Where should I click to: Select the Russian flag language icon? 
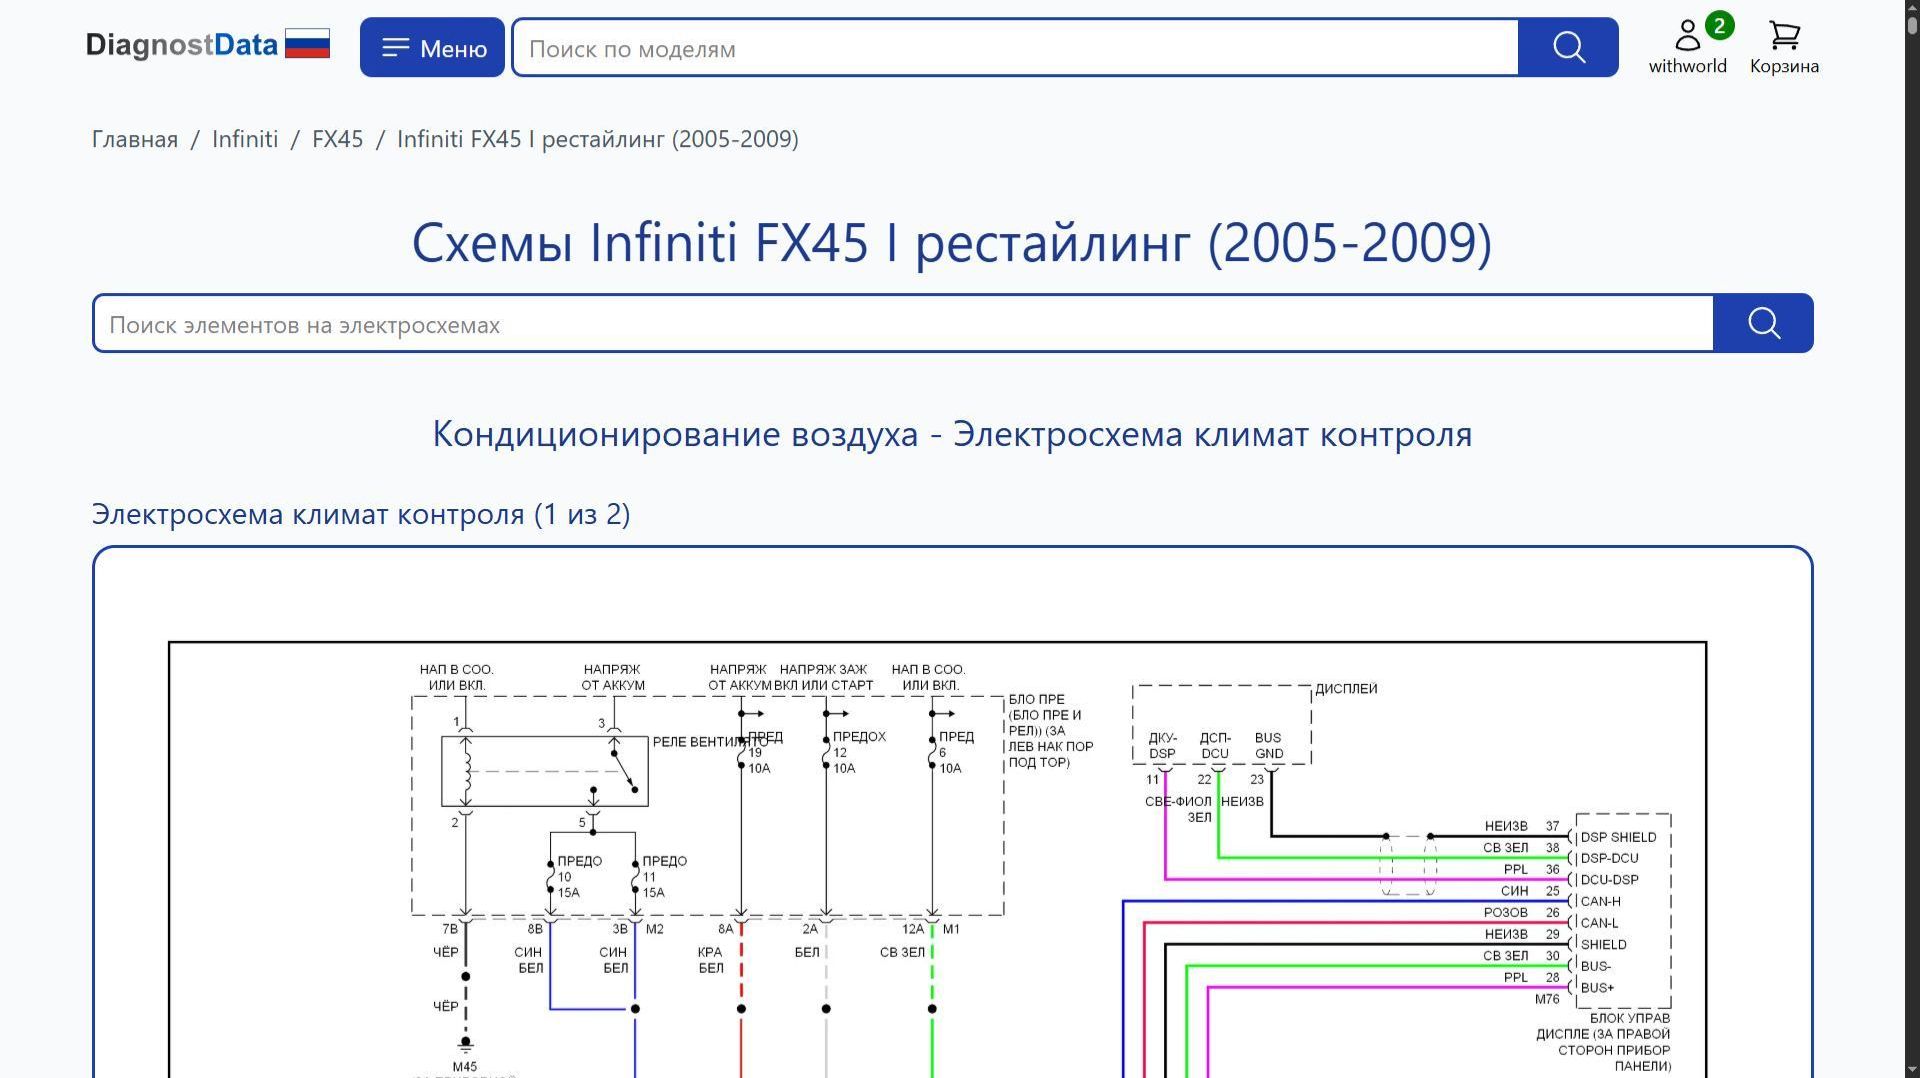pyautogui.click(x=307, y=44)
